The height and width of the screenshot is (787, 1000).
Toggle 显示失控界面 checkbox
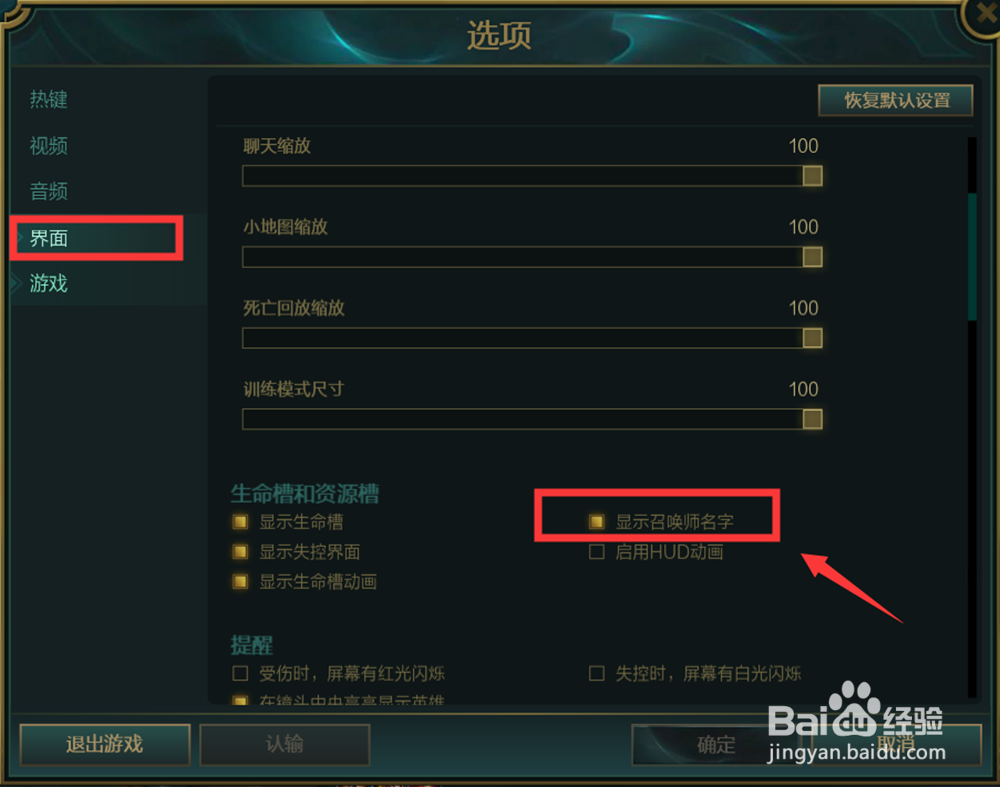click(x=240, y=552)
